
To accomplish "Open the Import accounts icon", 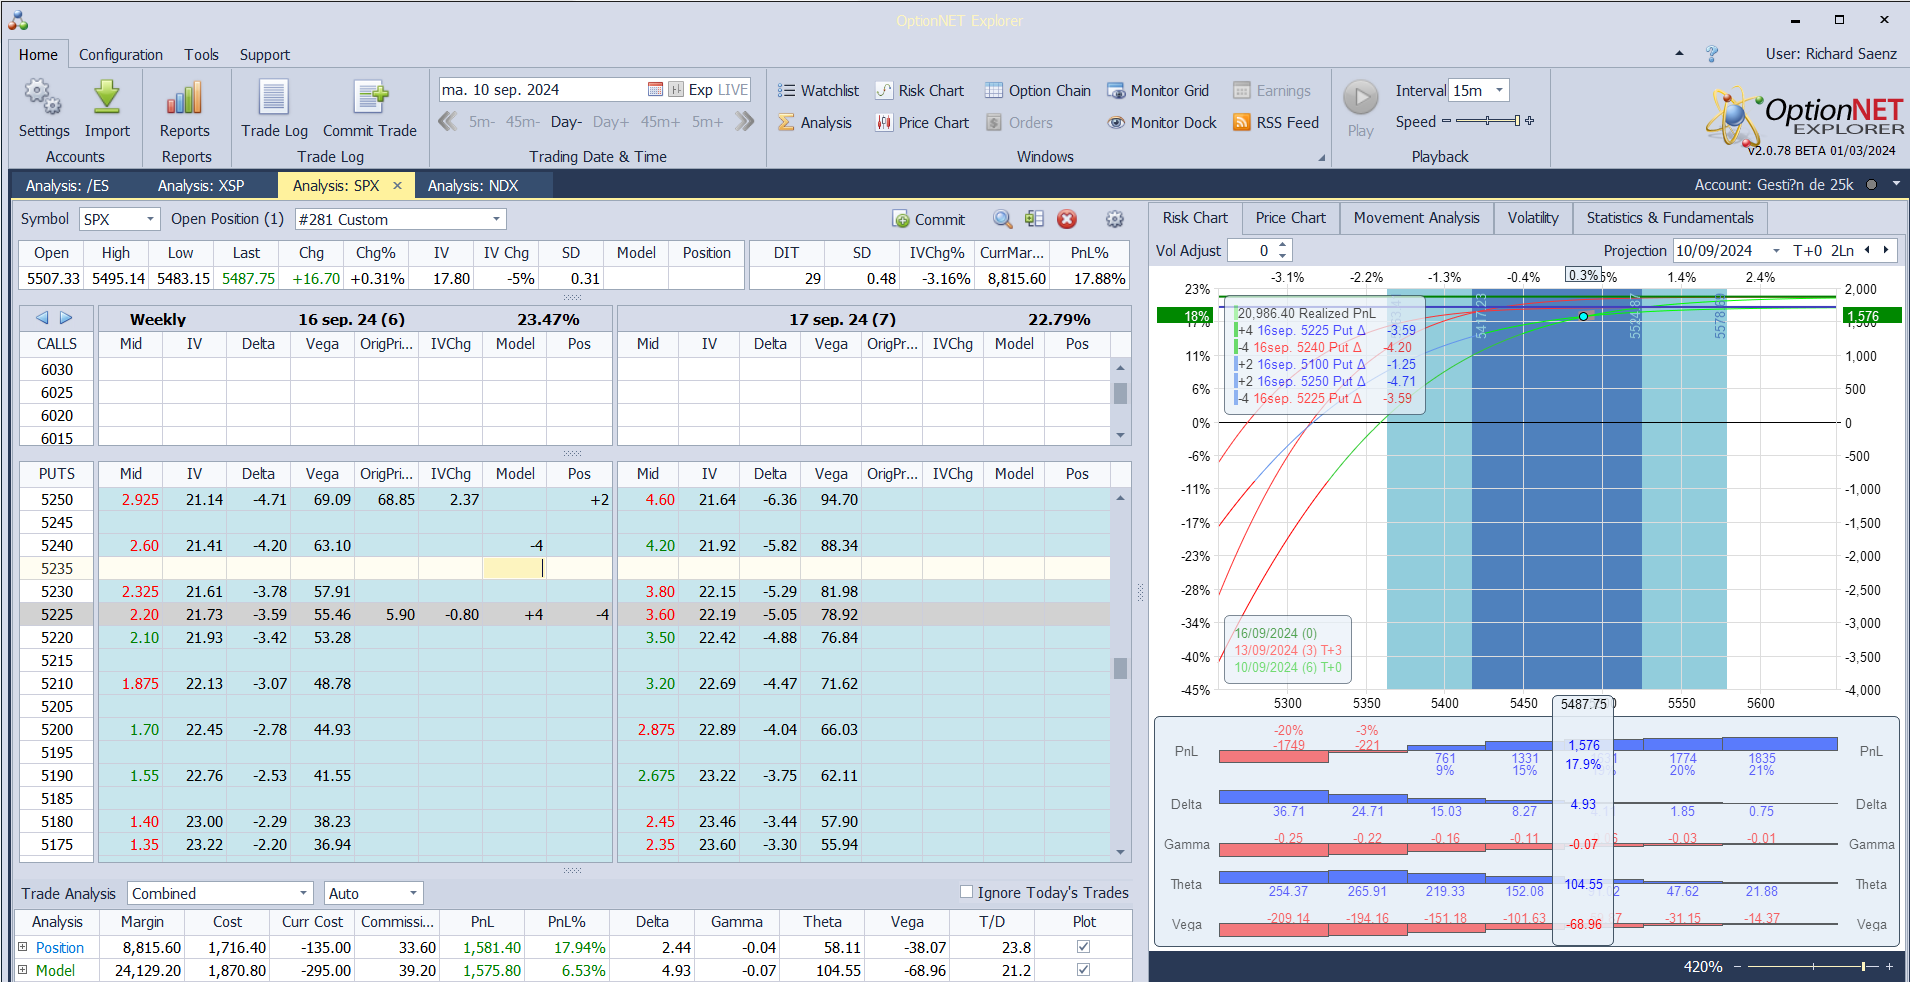I will (x=107, y=98).
